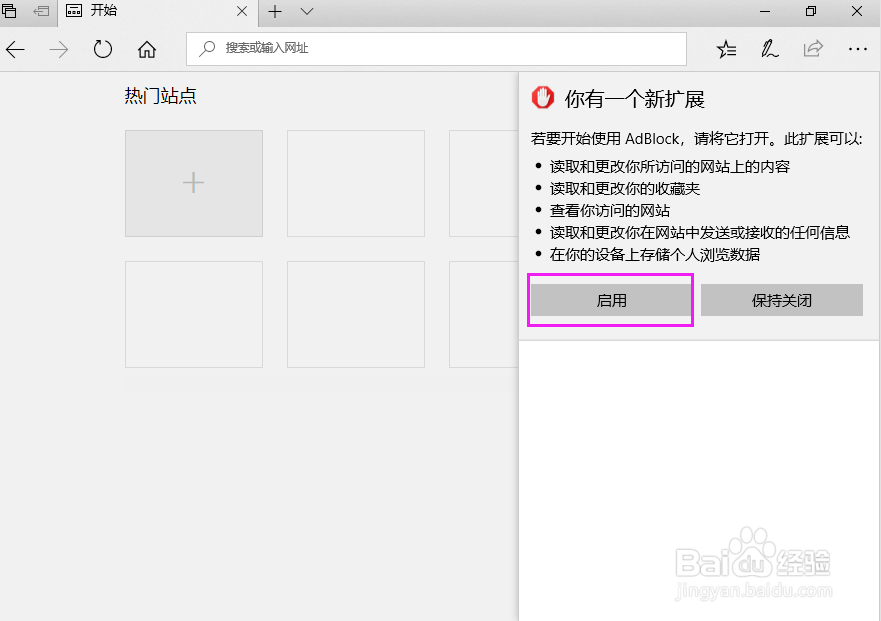The width and height of the screenshot is (881, 621).
Task: Click the empty tile right of plus tile
Action: click(356, 183)
